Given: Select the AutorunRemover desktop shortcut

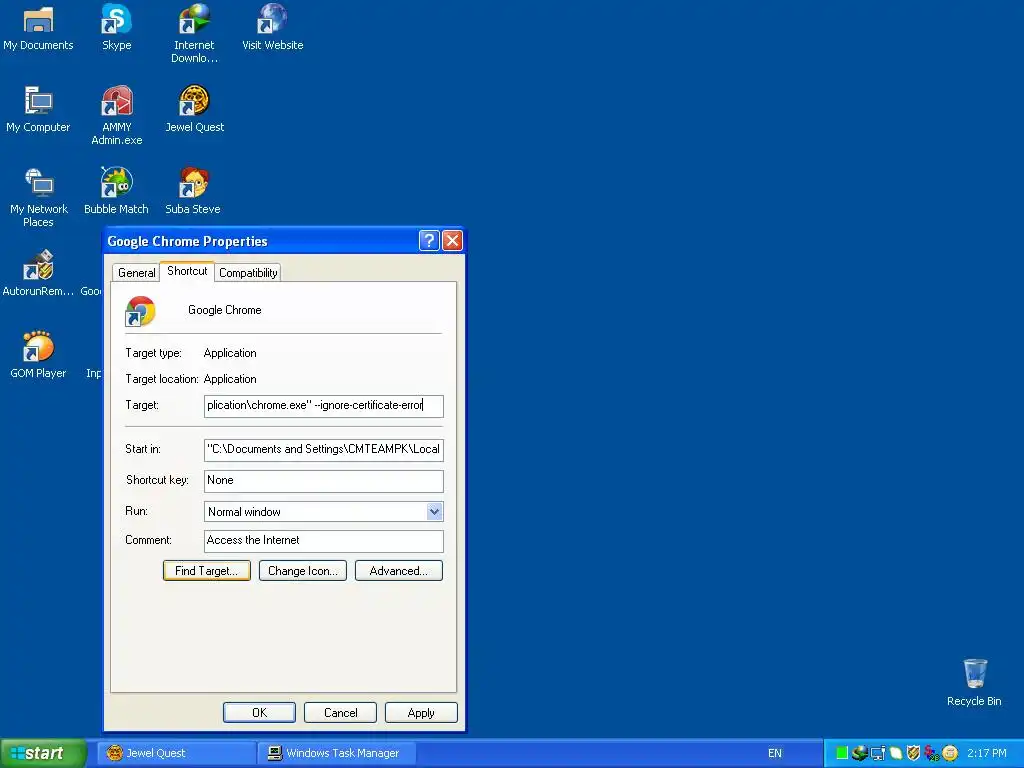Looking at the screenshot, I should click(38, 274).
